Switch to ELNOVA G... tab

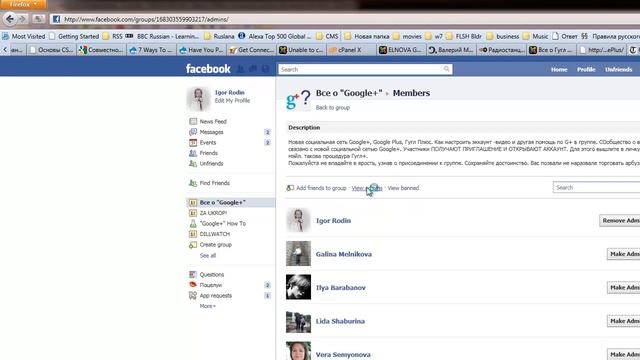[401, 50]
